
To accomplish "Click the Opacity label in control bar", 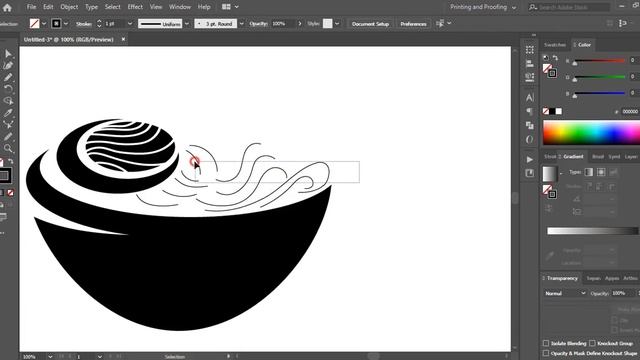I will click(258, 24).
